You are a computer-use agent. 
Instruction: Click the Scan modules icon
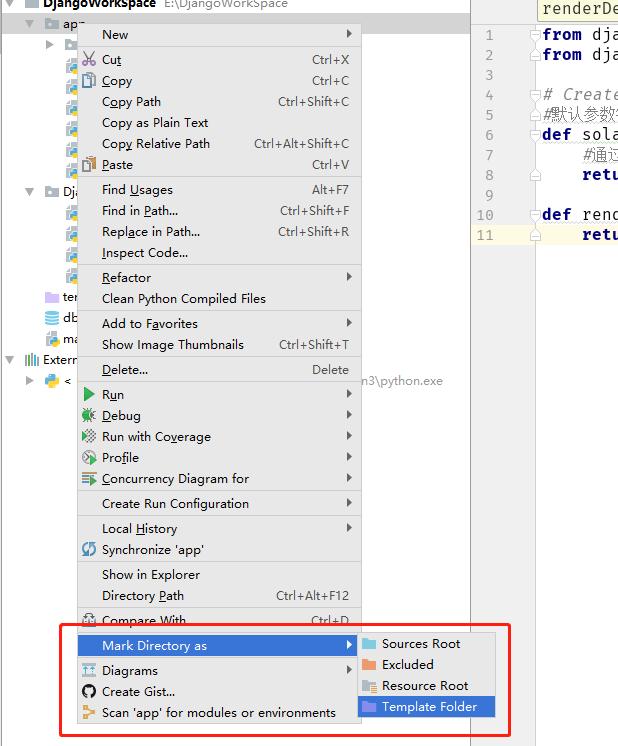point(89,712)
